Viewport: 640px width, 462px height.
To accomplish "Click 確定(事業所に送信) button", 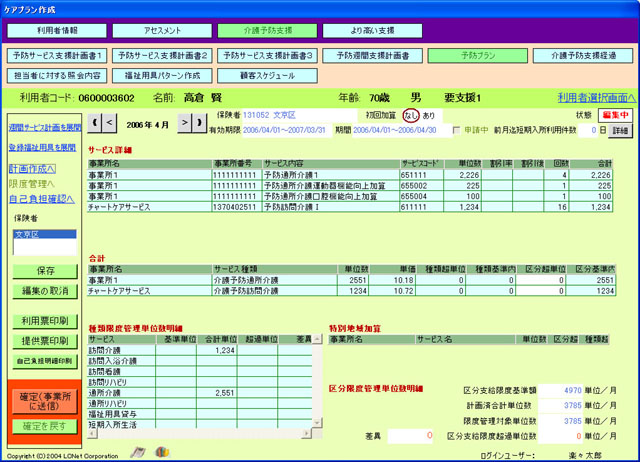I will pos(44,402).
